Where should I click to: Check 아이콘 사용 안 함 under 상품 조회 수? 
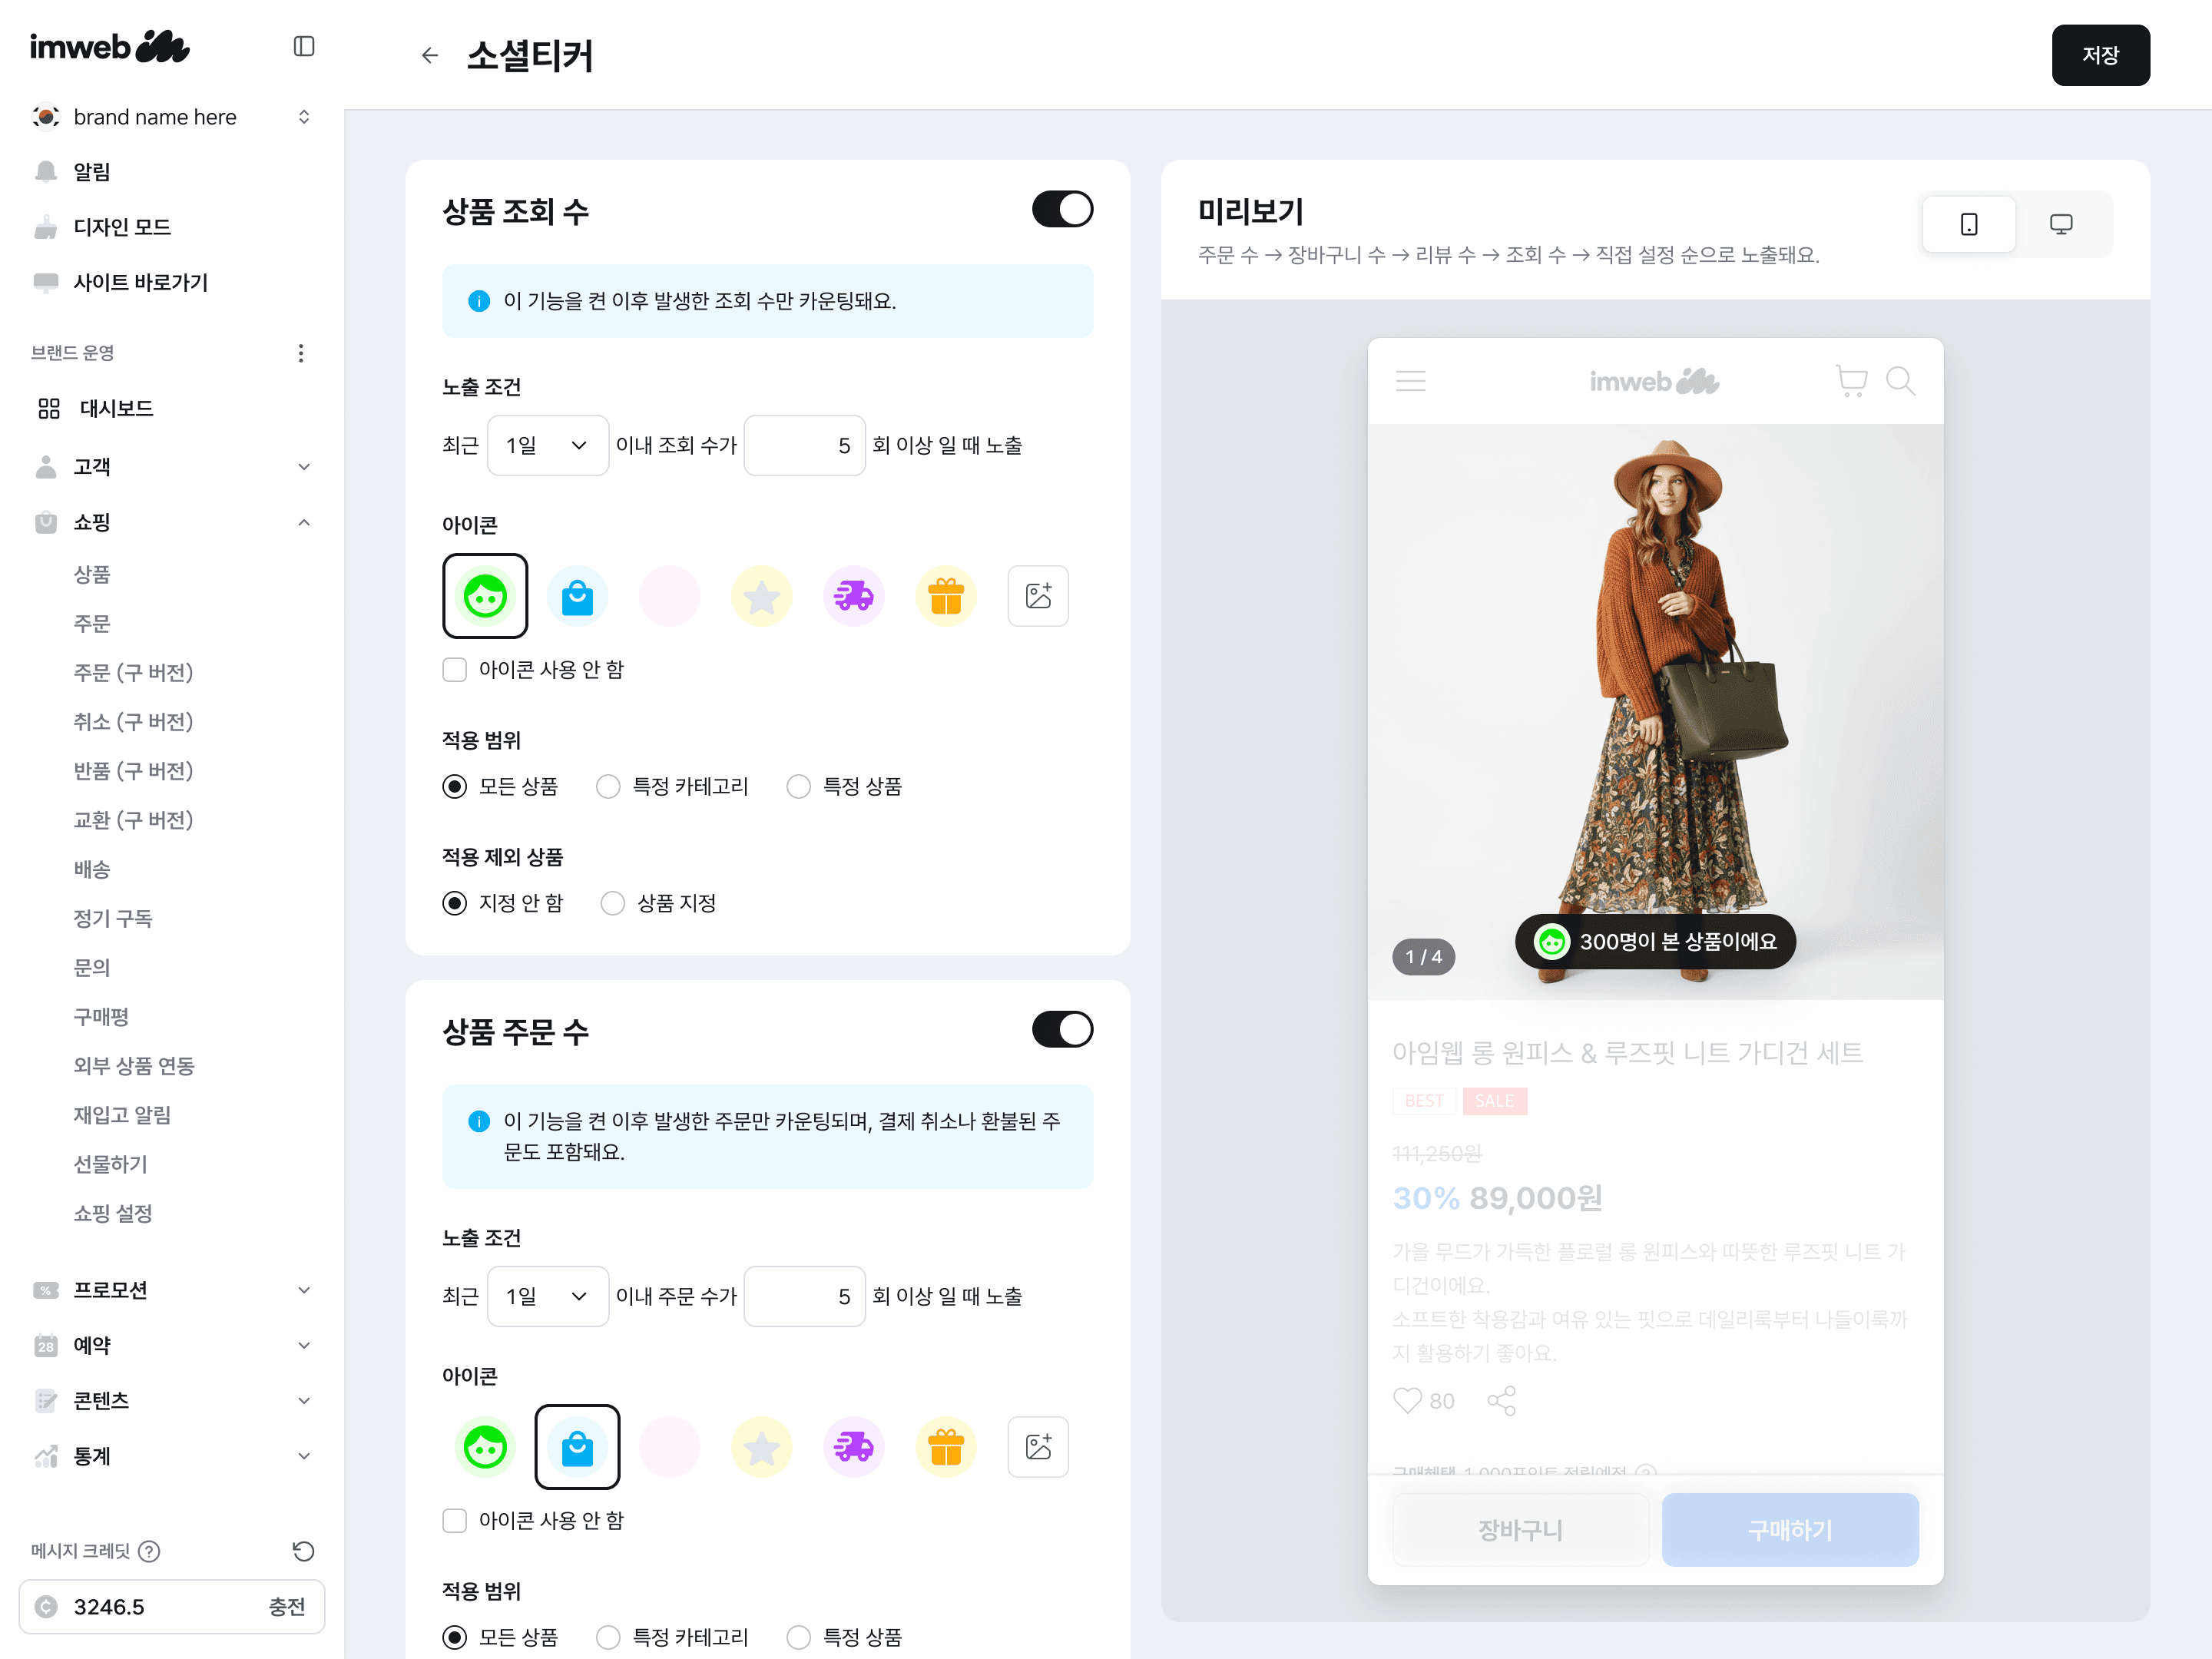point(455,670)
